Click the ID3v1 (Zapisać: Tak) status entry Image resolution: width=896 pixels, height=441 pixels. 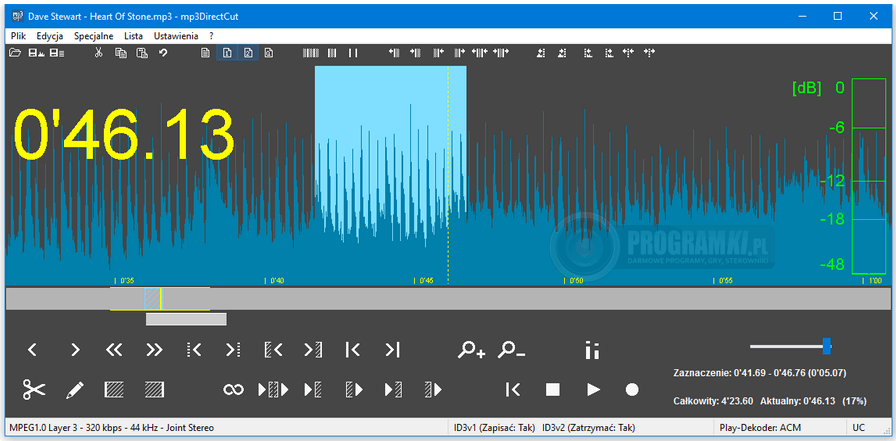pos(494,427)
